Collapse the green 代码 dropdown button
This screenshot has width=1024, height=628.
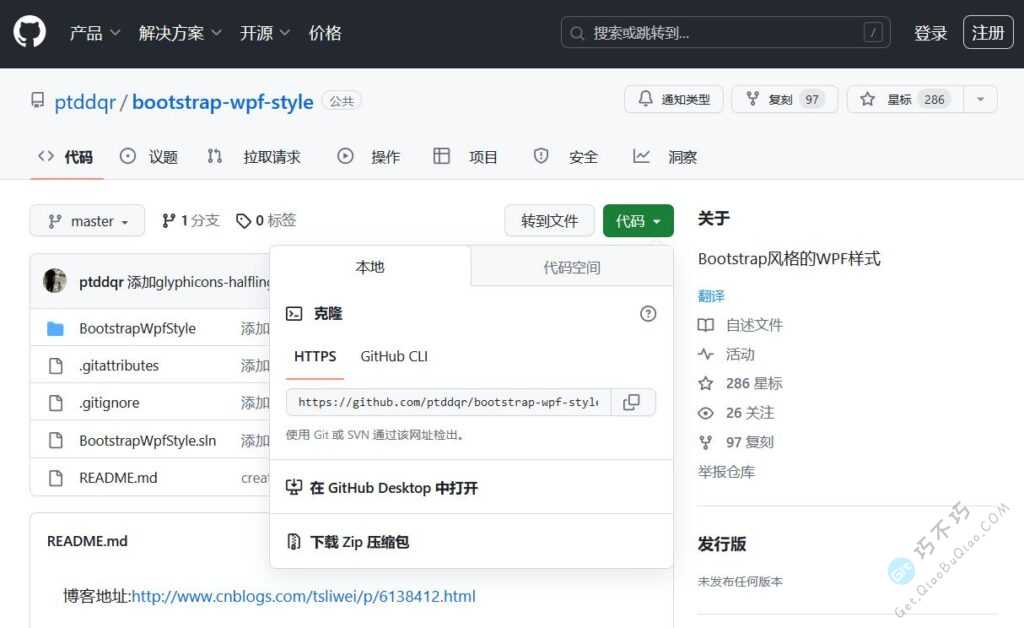point(638,221)
